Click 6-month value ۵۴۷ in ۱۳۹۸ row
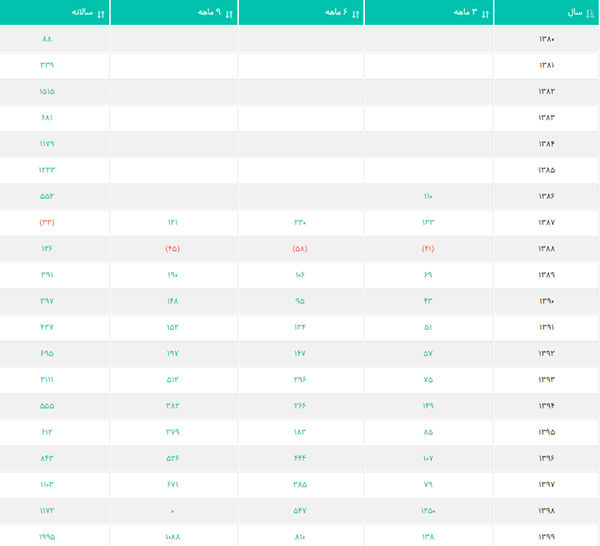The height and width of the screenshot is (546, 600). click(300, 511)
